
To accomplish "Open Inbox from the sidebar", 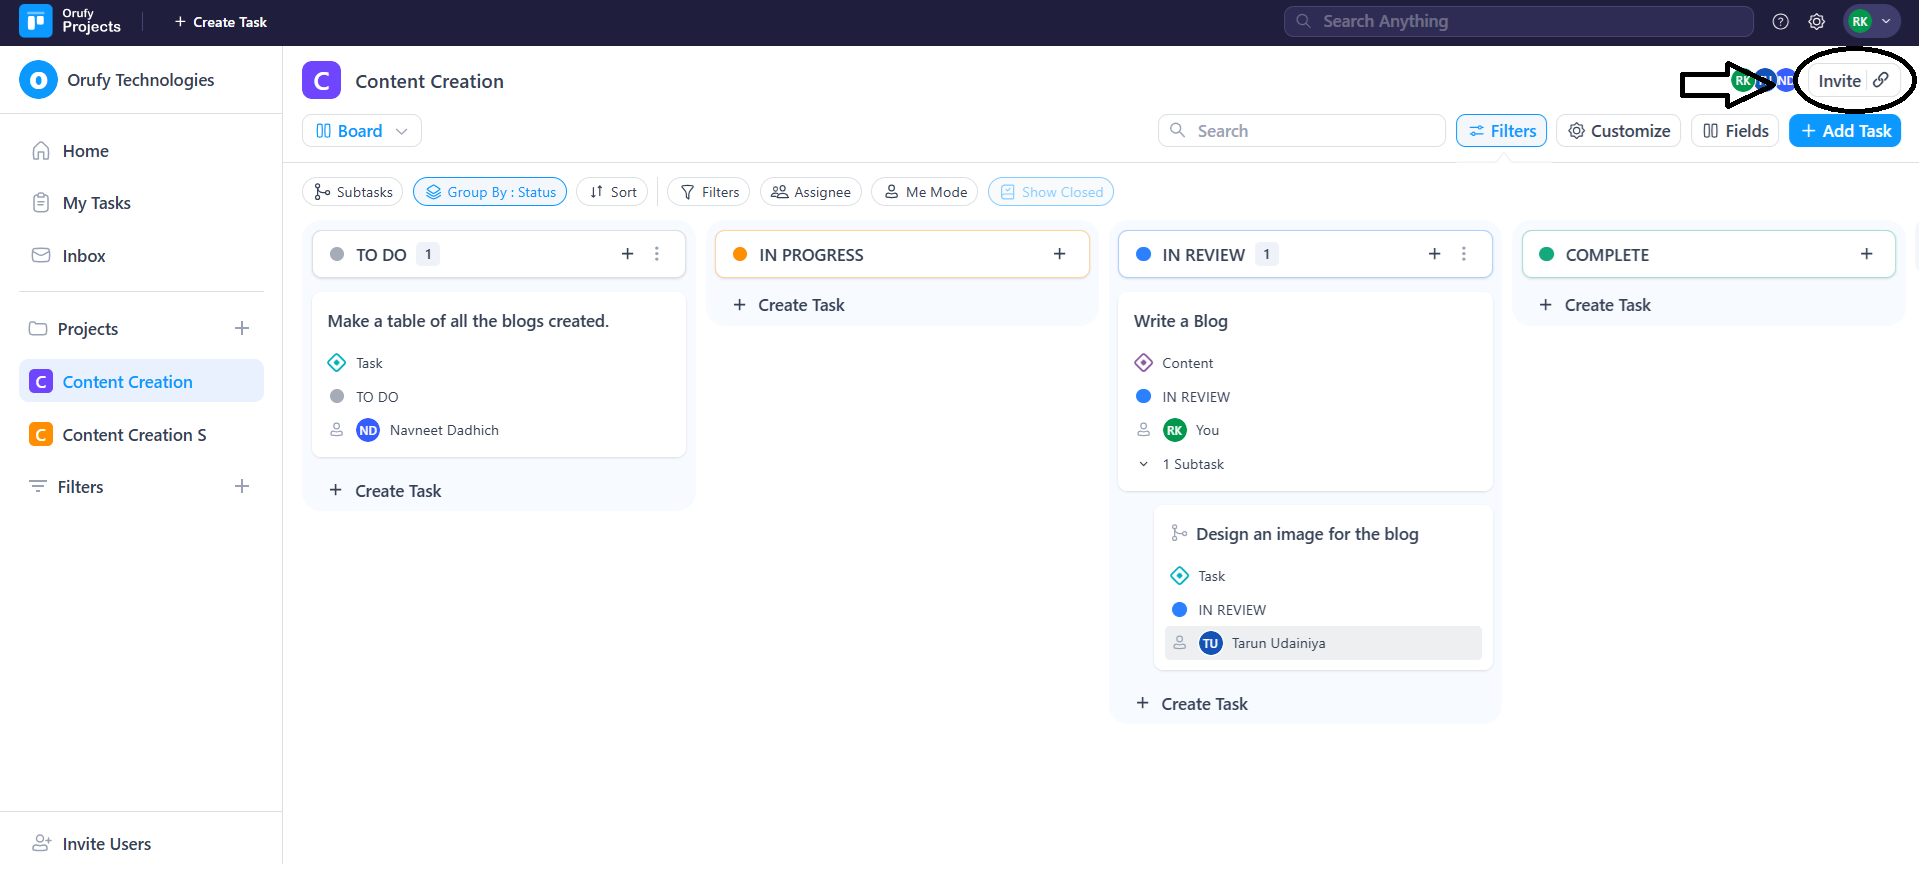I will (83, 256).
